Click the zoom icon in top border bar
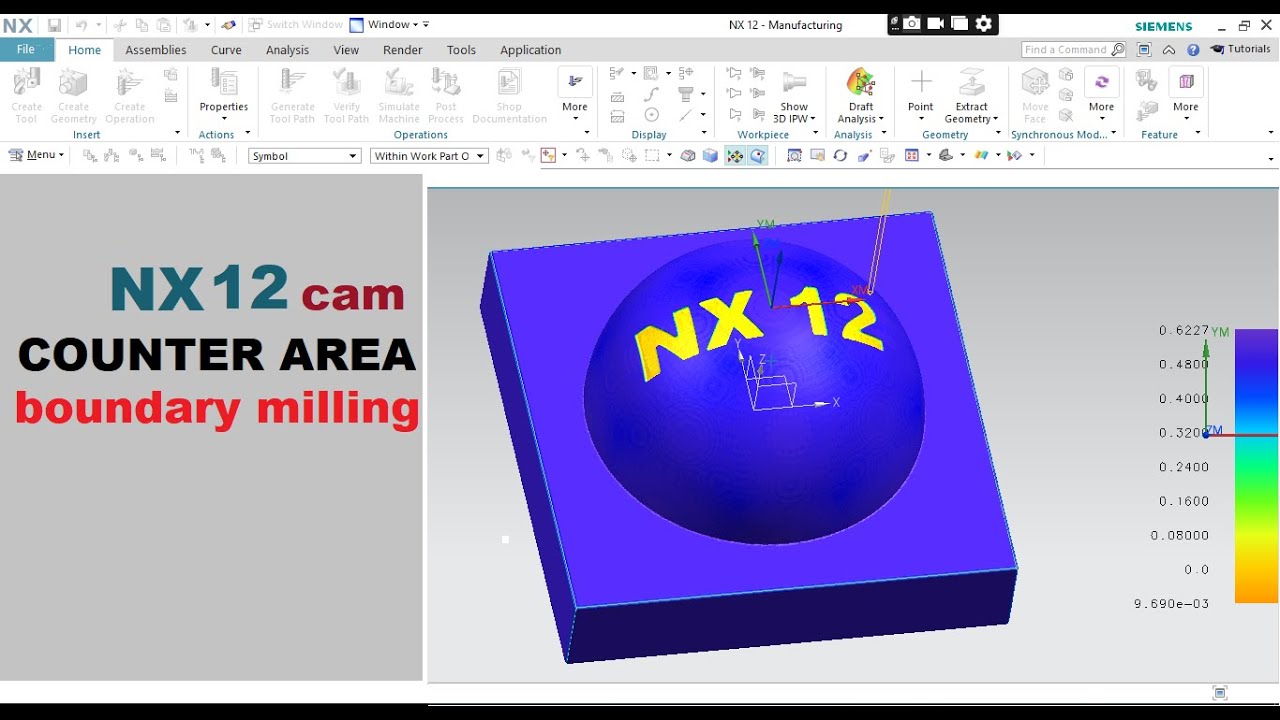The width and height of the screenshot is (1280, 720). point(794,155)
